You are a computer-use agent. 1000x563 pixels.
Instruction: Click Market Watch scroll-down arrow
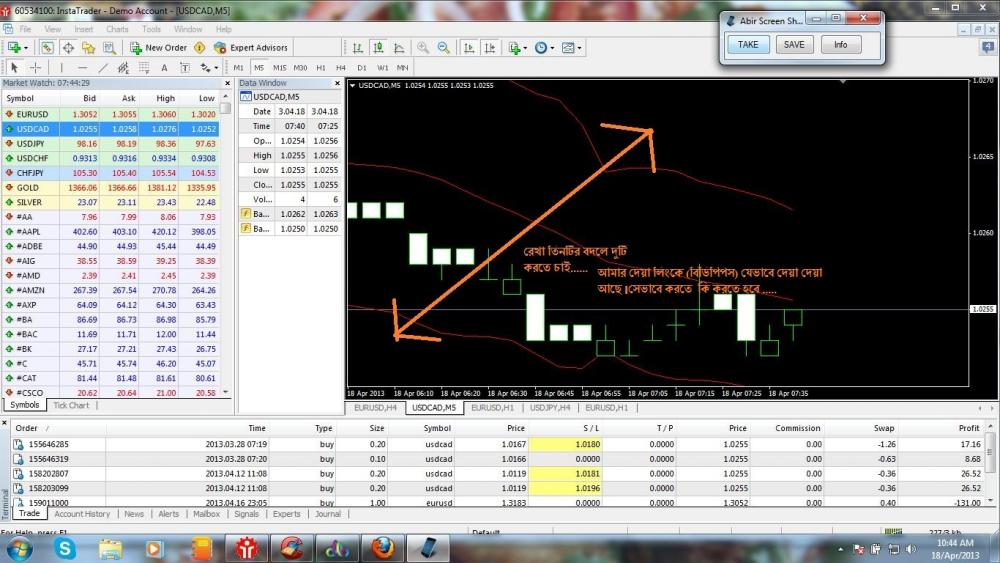225,393
